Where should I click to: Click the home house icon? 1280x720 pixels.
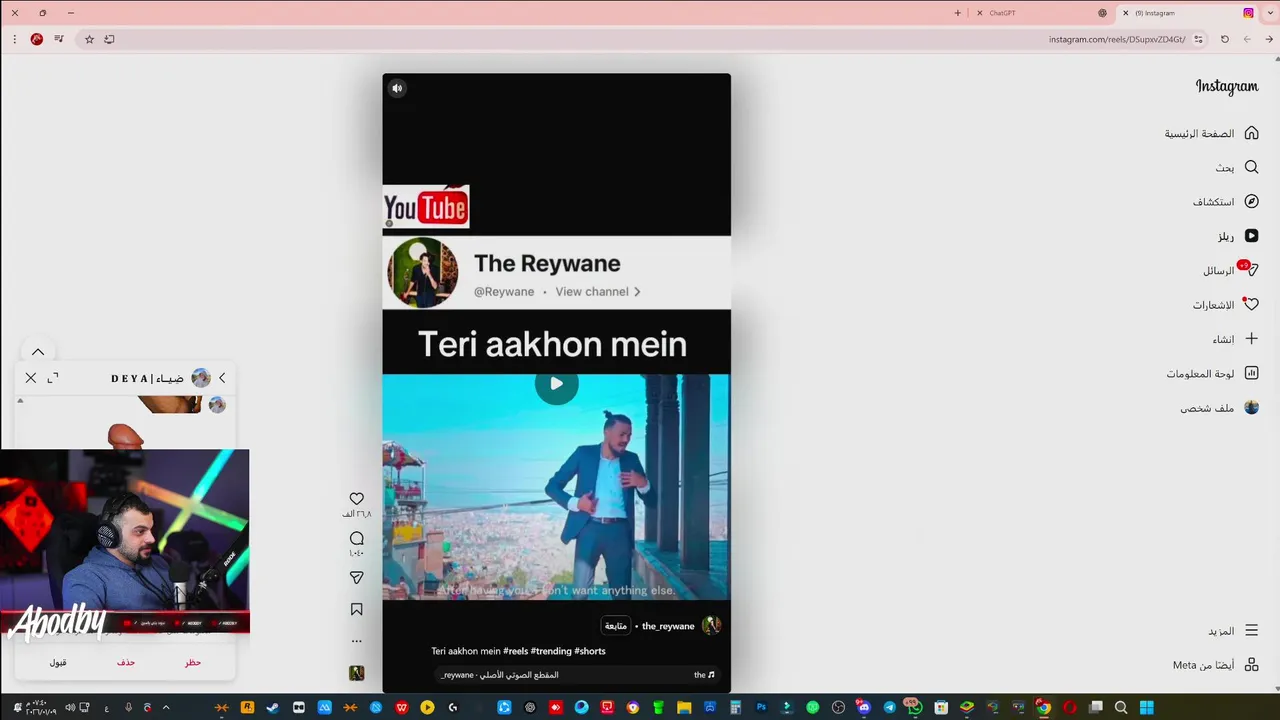tap(1251, 133)
